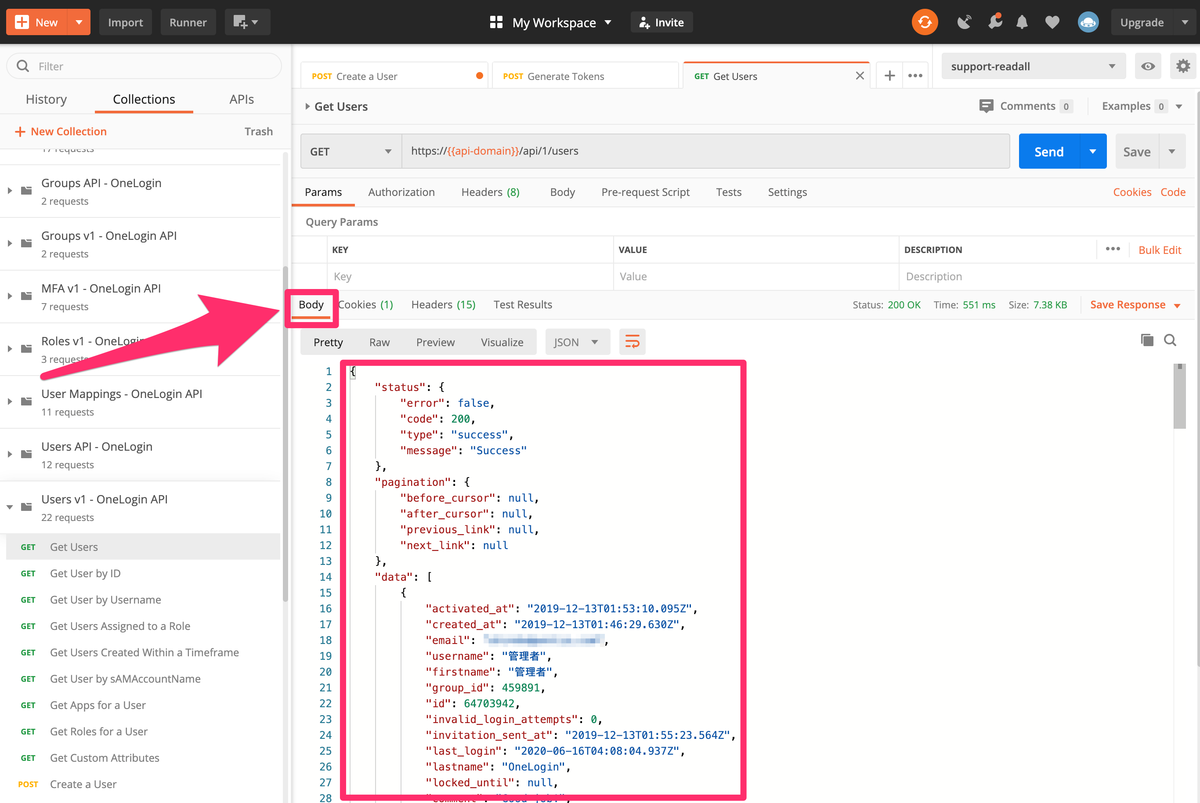This screenshot has width=1200, height=803.
Task: Click the request URL field
Action: tap(706, 152)
